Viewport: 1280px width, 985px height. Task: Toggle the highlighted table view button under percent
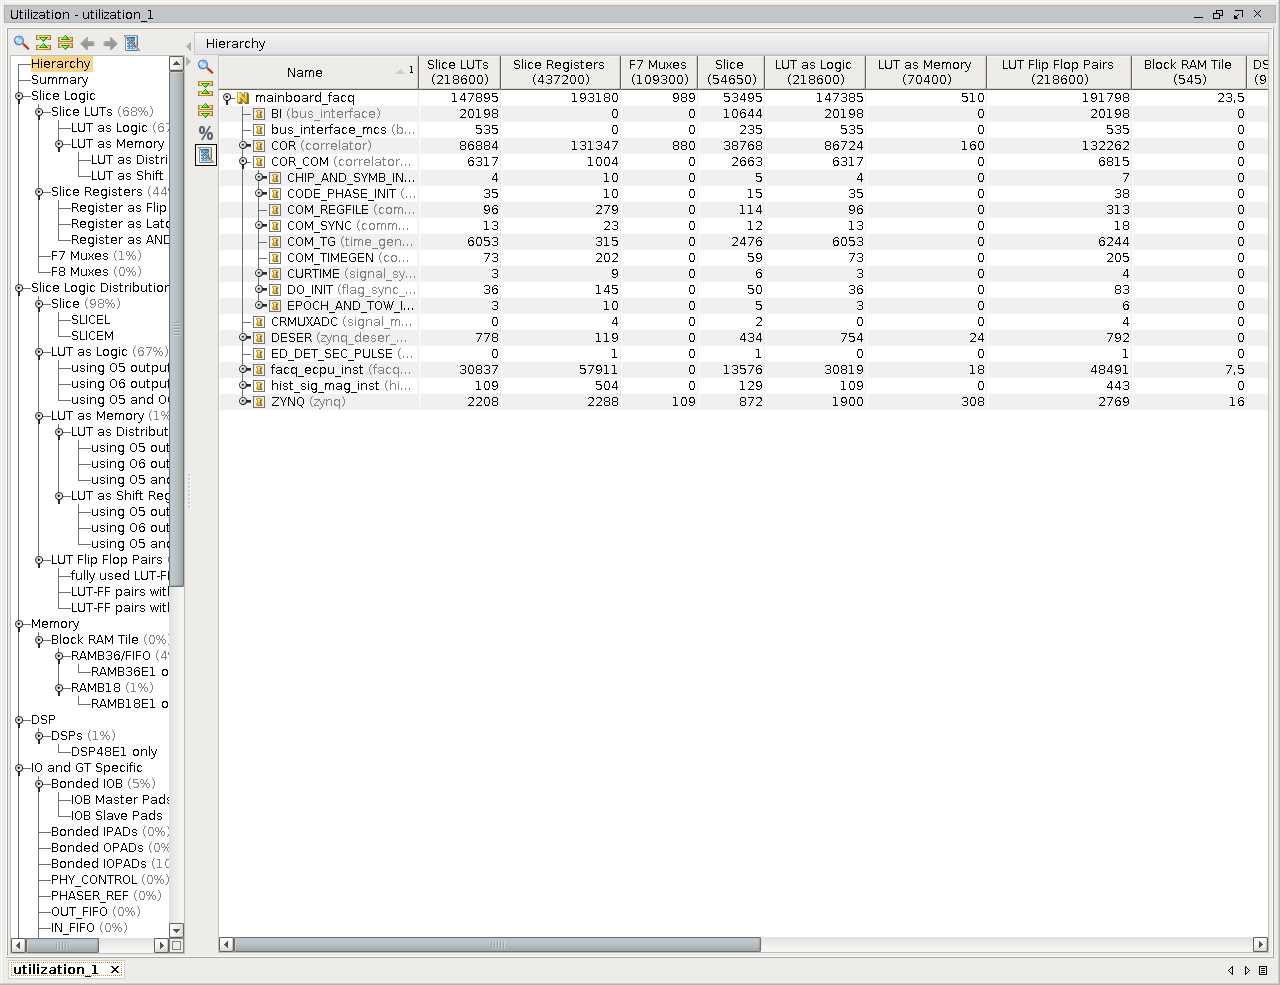tap(206, 155)
